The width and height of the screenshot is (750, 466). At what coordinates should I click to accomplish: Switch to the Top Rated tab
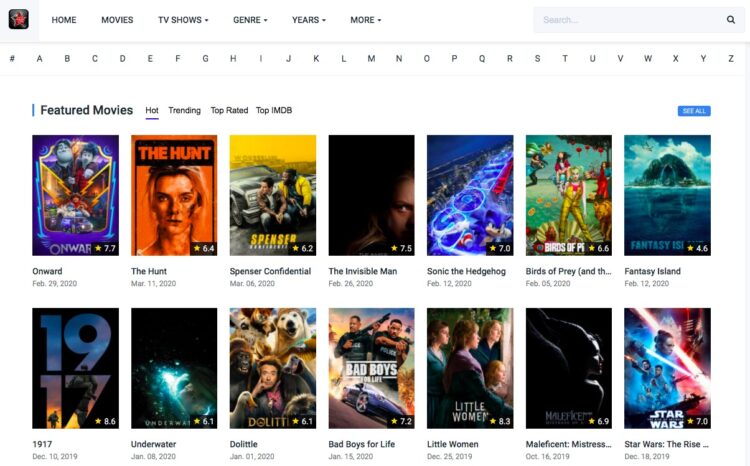[x=229, y=111]
